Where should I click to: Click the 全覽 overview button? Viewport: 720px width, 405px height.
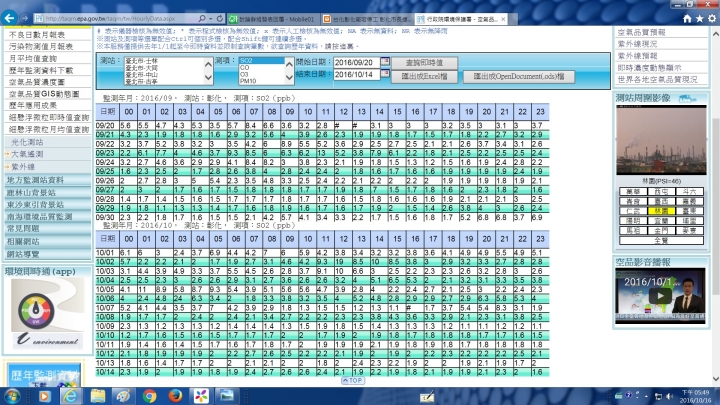[x=661, y=240]
